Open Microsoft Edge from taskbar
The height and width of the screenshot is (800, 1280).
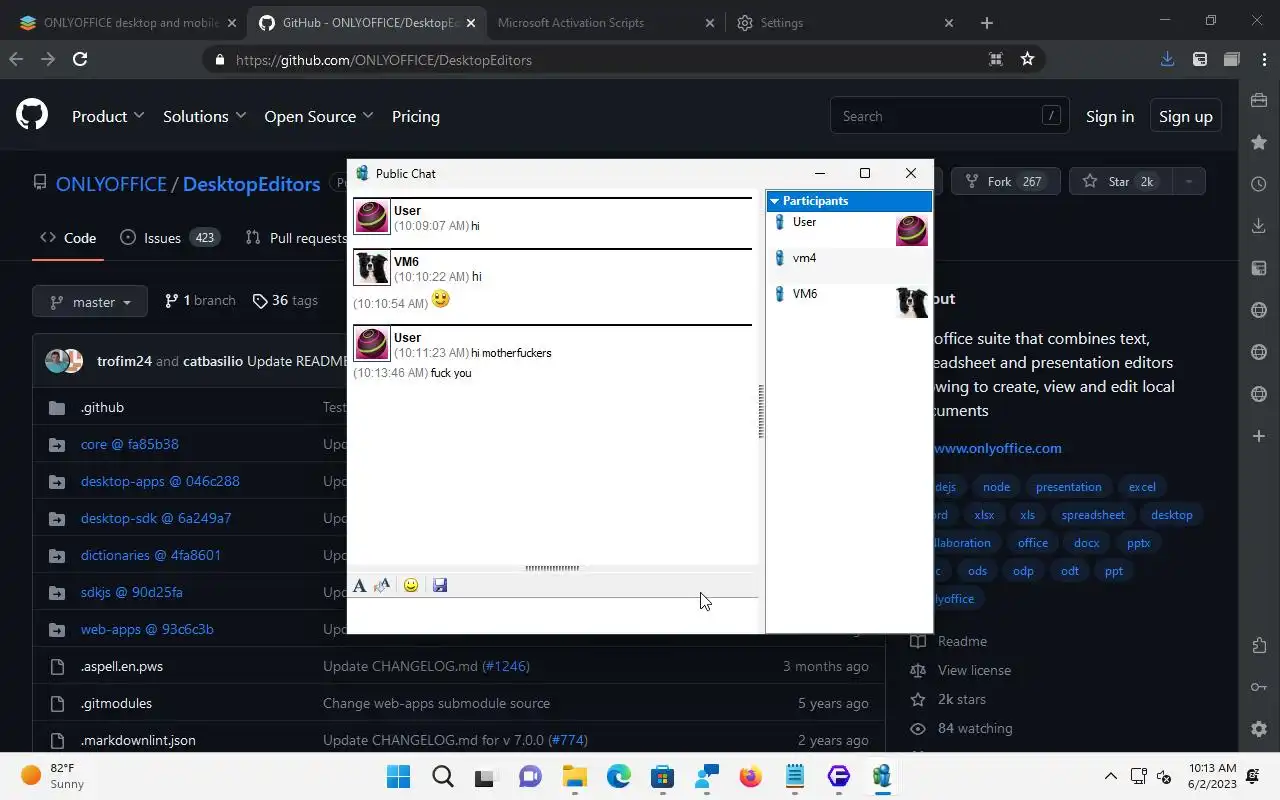[x=618, y=776]
